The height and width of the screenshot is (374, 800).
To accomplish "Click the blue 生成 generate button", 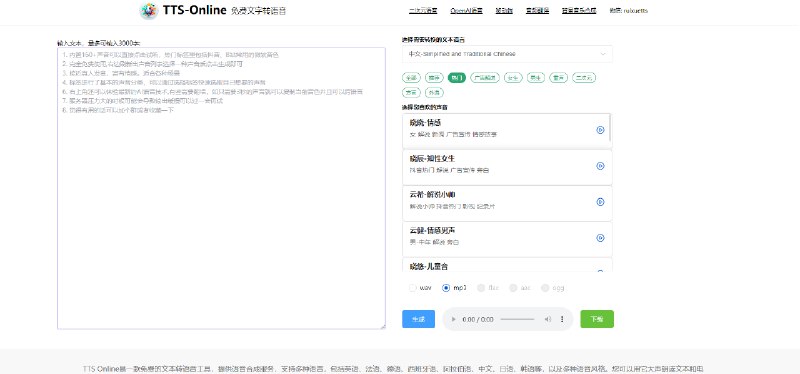I will click(418, 319).
